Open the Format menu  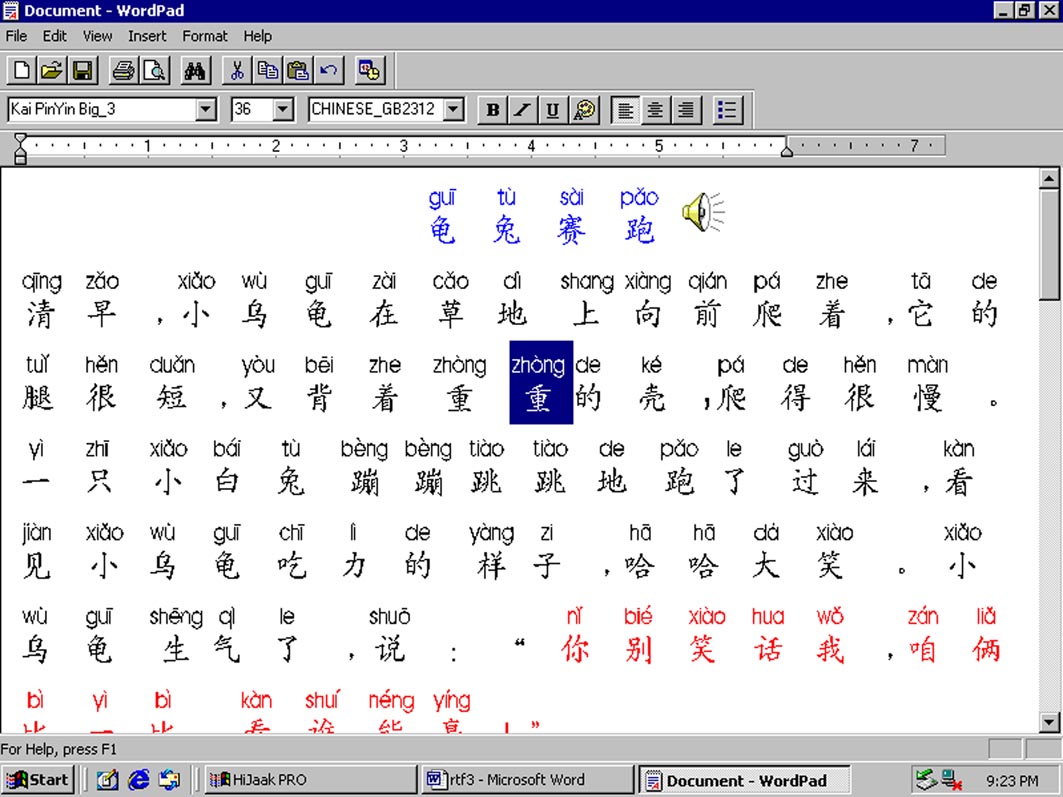[x=204, y=36]
